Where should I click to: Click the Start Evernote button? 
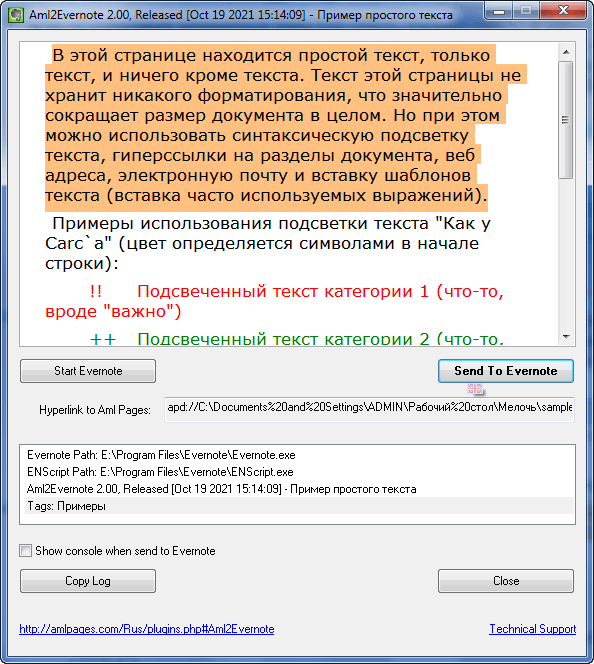pos(88,371)
